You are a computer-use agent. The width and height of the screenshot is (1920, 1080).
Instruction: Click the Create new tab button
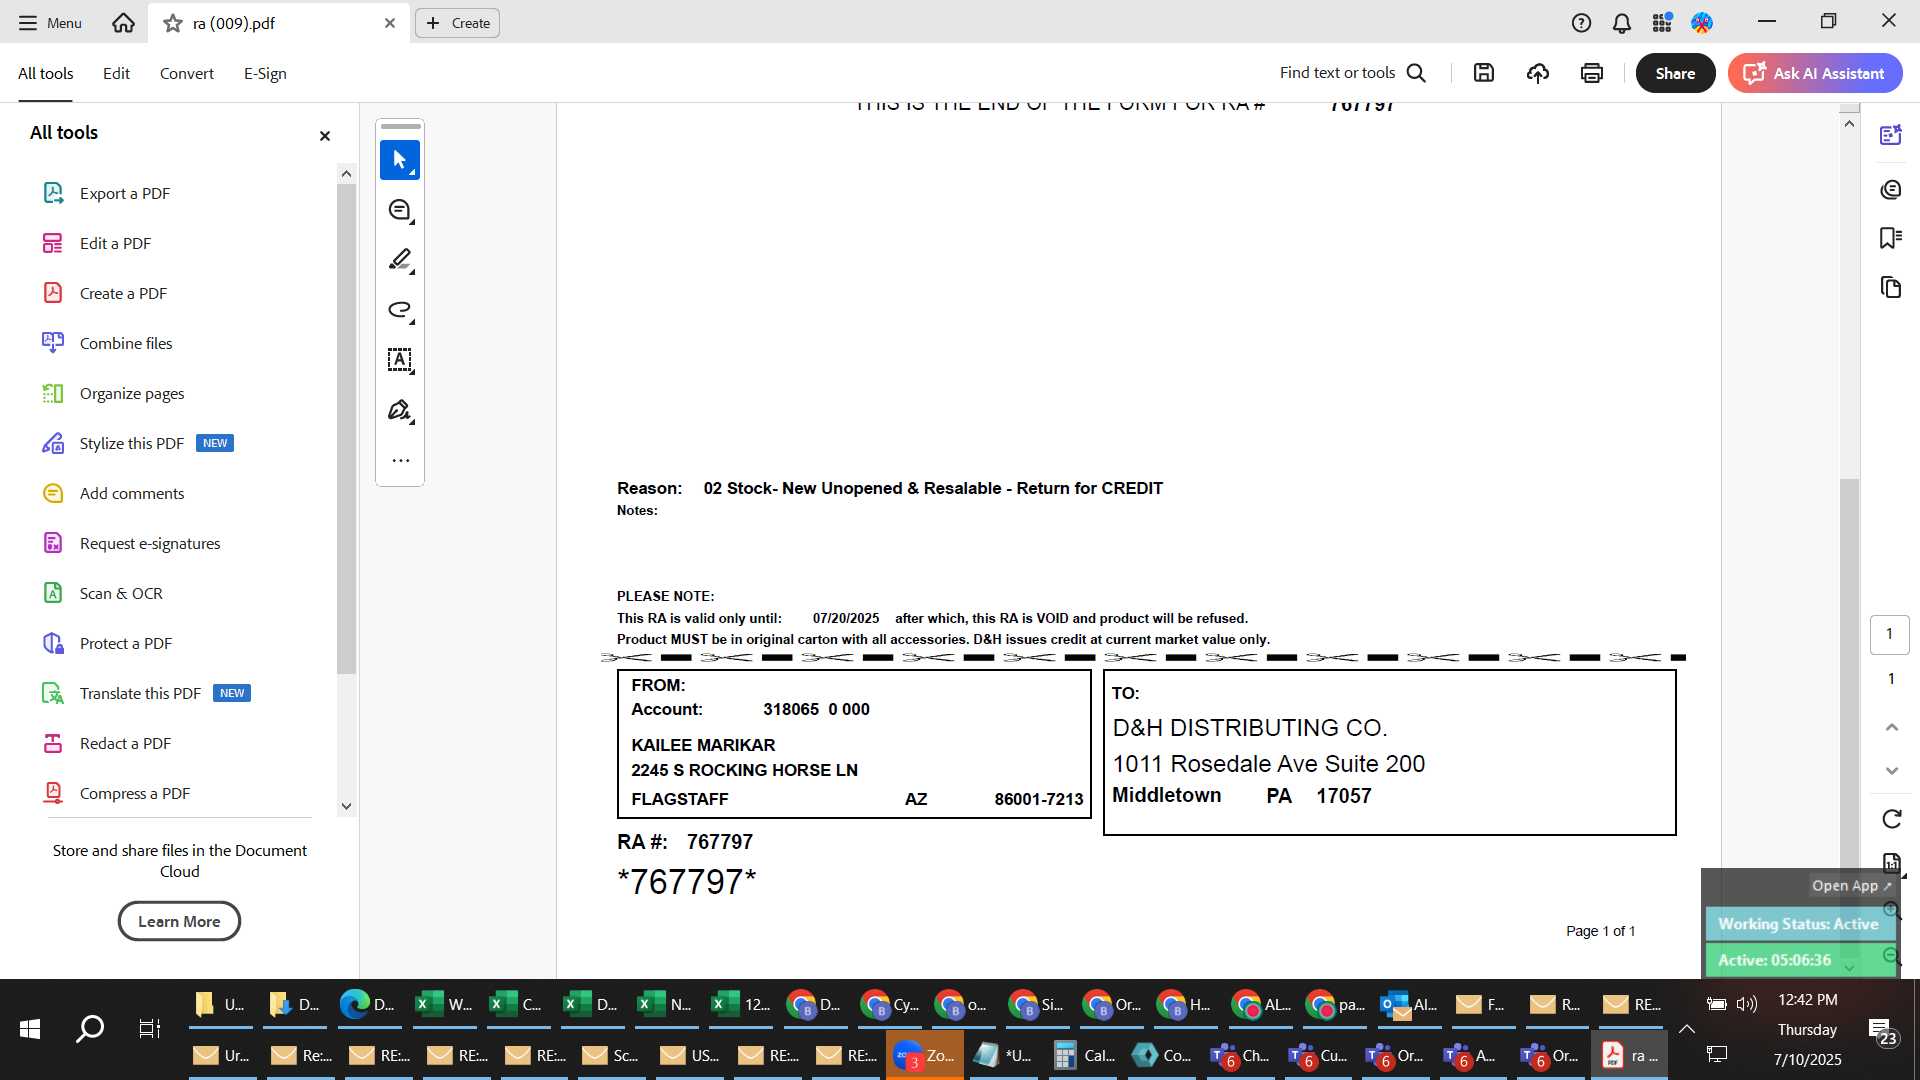[x=457, y=22]
